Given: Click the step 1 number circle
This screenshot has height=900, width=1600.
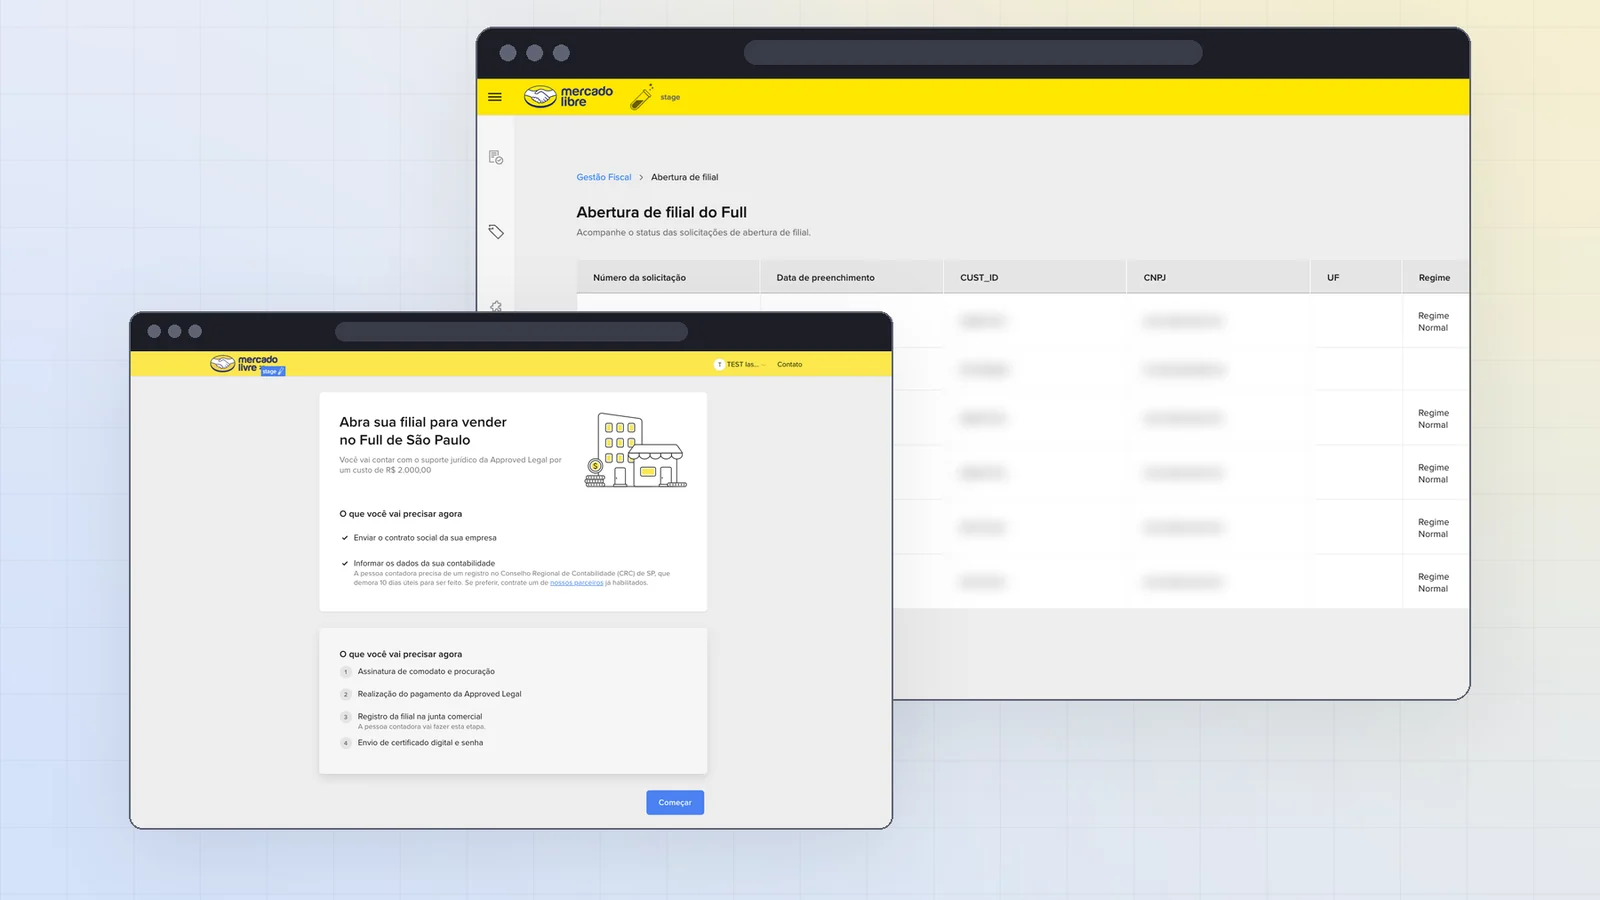Looking at the screenshot, I should (x=346, y=672).
